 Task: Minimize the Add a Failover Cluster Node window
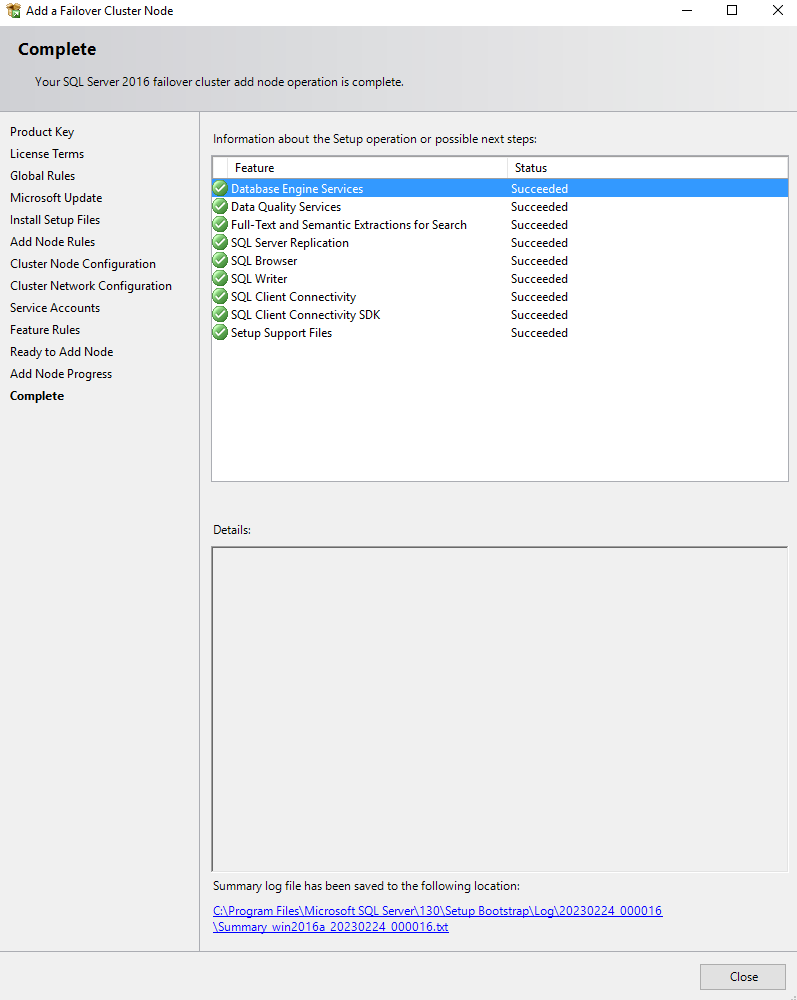coord(687,10)
